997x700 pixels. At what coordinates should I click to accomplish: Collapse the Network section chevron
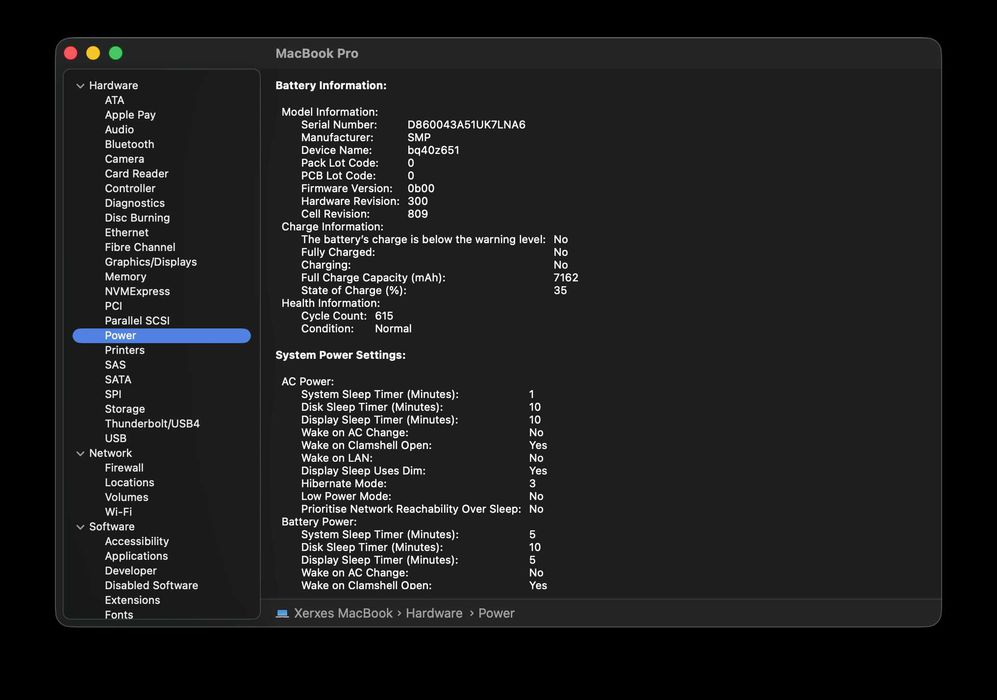80,453
